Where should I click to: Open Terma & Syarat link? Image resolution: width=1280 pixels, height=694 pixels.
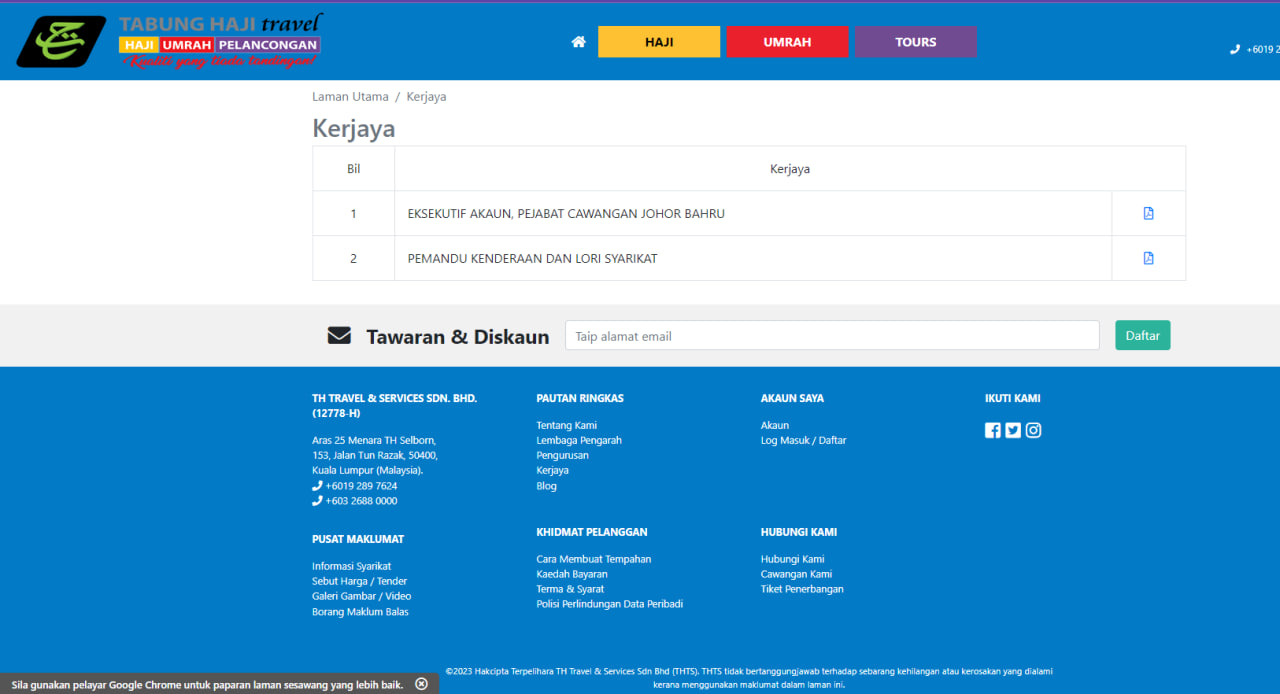tap(570, 589)
